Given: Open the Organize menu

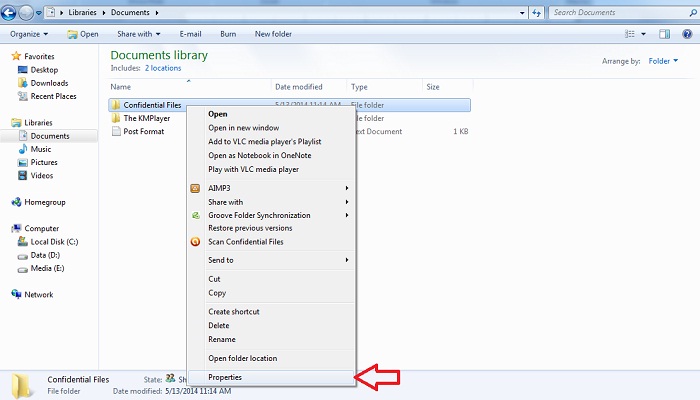Looking at the screenshot, I should 29,34.
